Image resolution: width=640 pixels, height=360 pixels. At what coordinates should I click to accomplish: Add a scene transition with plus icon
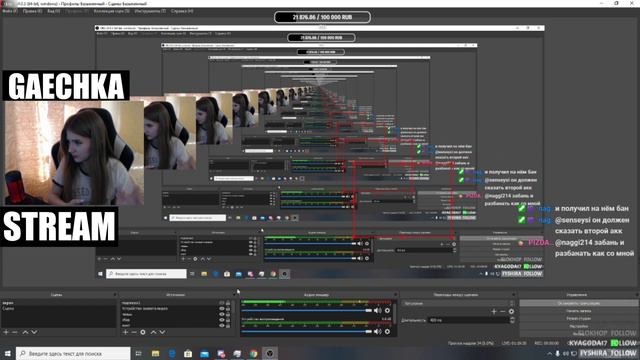pos(494,311)
